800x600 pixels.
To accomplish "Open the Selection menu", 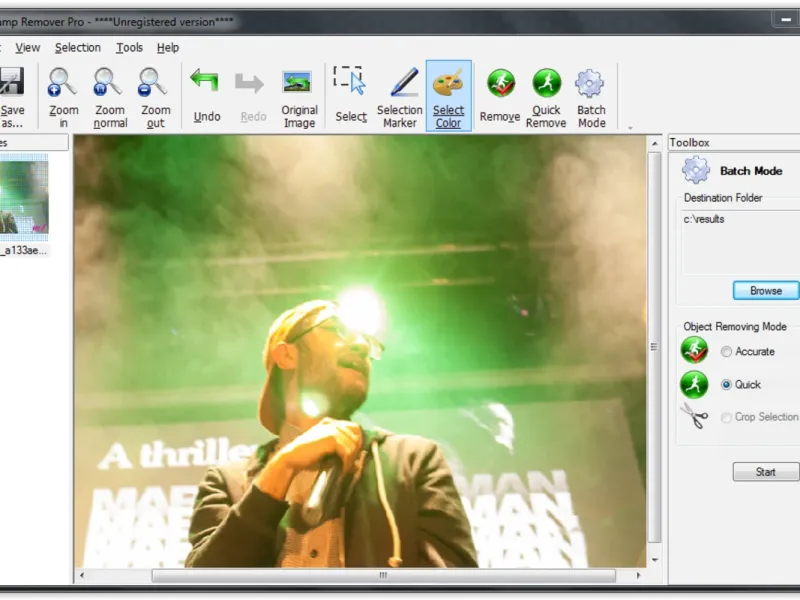I will pyautogui.click(x=78, y=48).
